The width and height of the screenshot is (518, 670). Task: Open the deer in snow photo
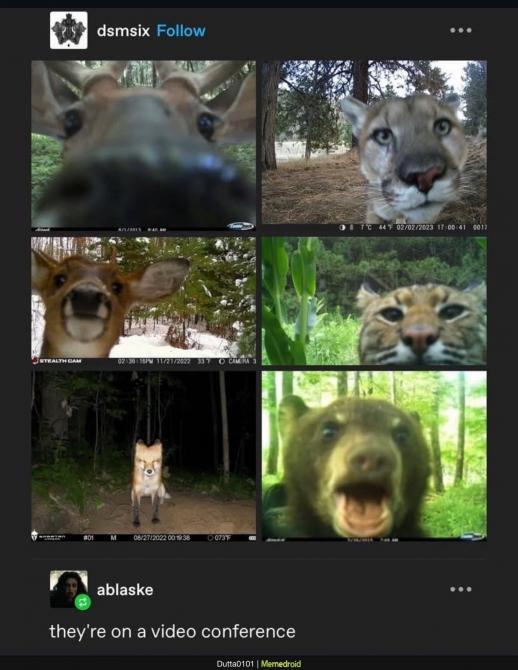144,301
